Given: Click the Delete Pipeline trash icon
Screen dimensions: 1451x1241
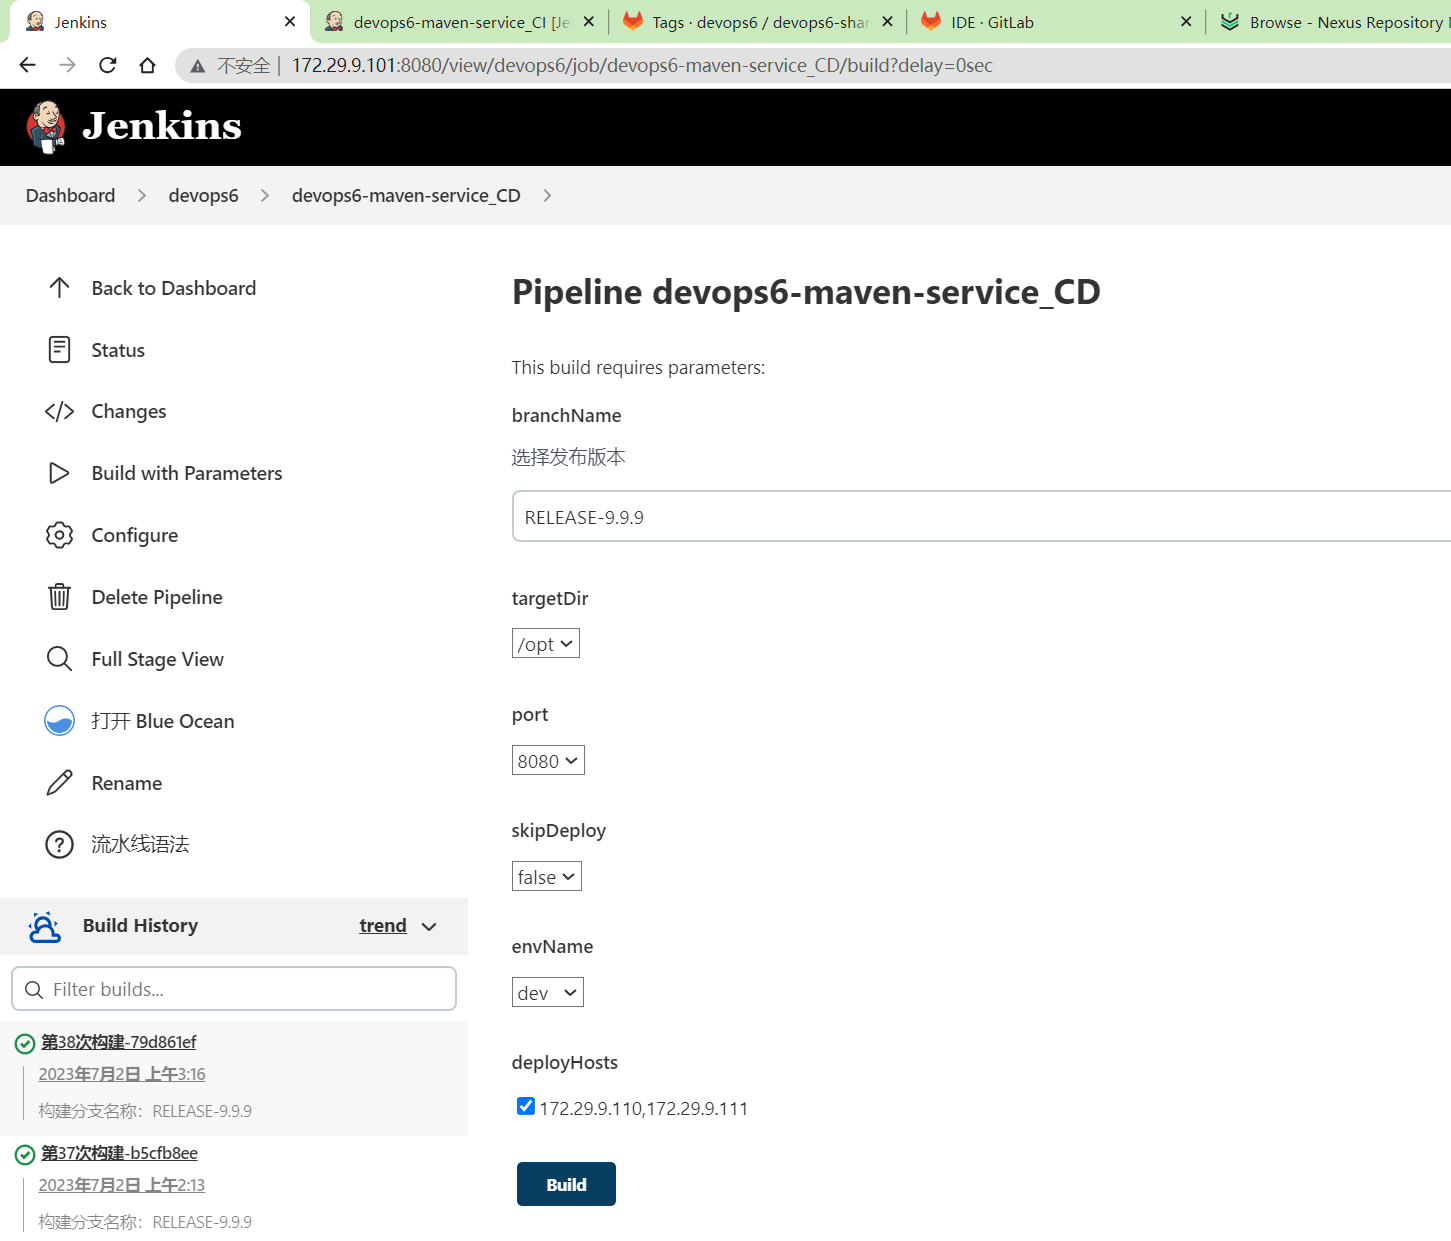Looking at the screenshot, I should [59, 597].
